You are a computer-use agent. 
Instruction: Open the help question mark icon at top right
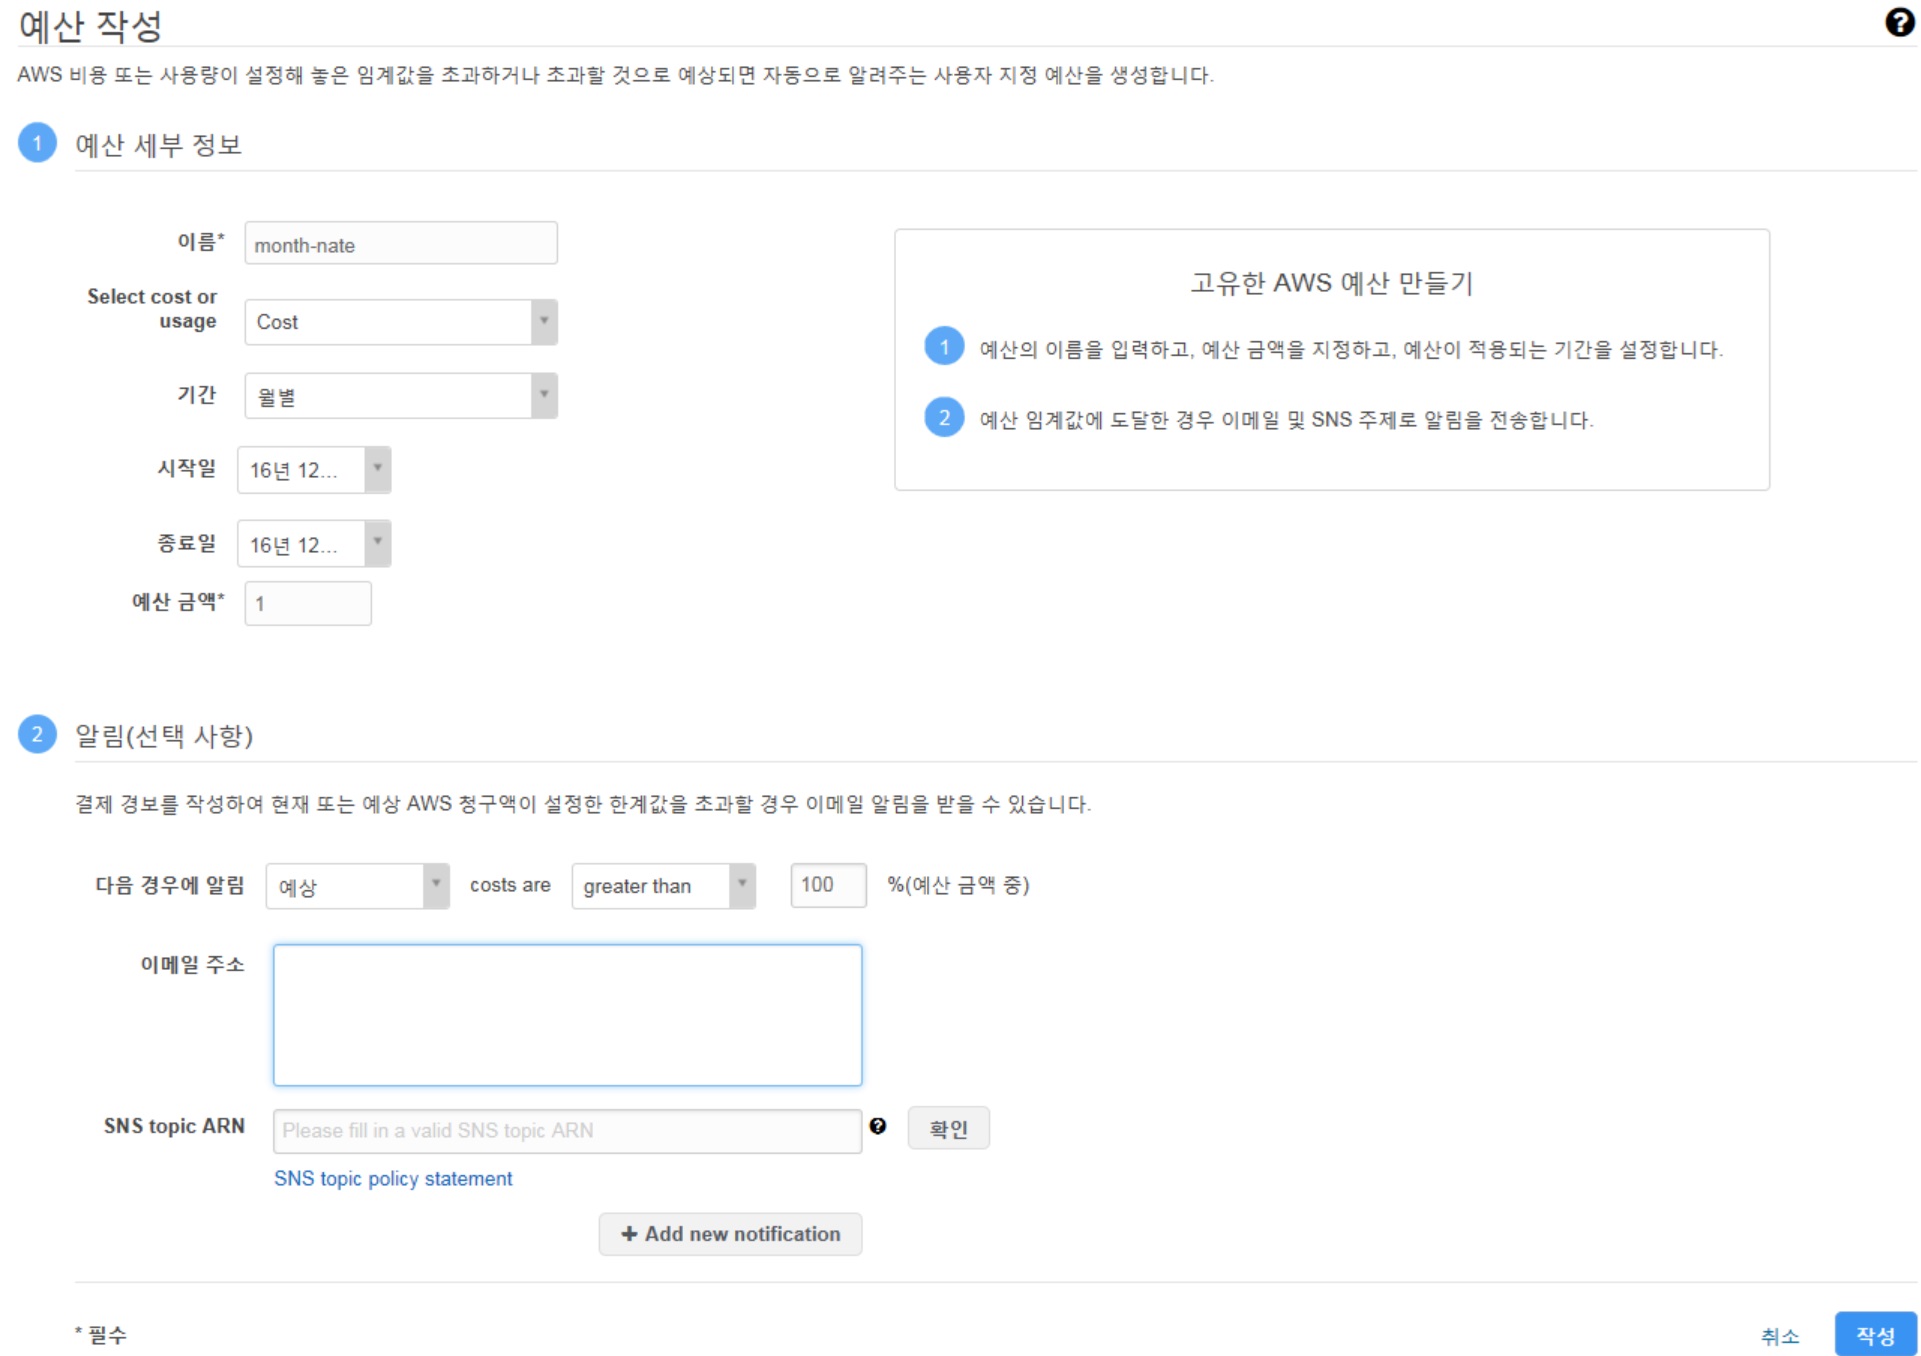point(1898,22)
